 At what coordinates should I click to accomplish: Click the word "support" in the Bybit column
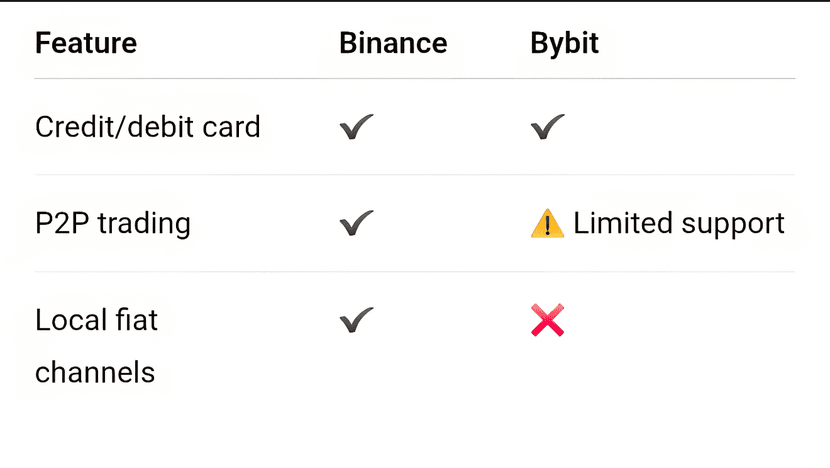click(x=732, y=225)
